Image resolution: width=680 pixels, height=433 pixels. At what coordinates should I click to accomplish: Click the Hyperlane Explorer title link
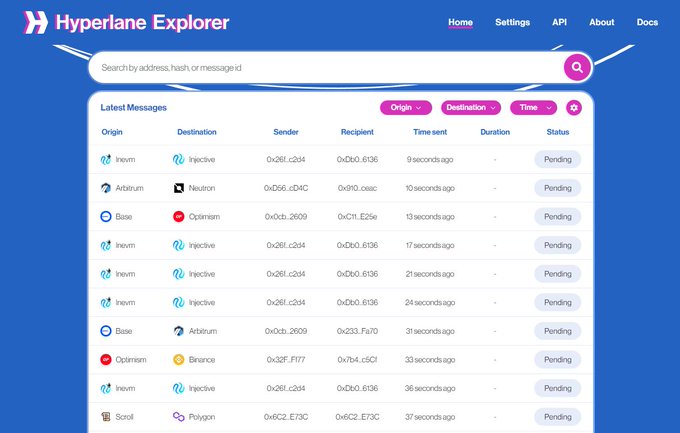click(x=142, y=23)
